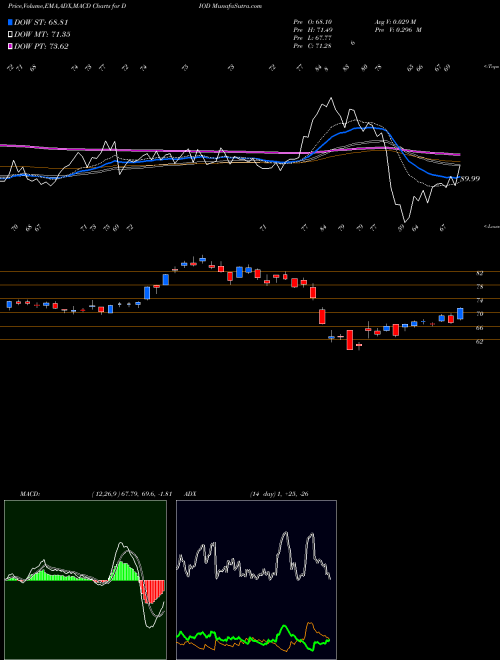Click the MACD '(12,26,9) 67.79, 69.6, -1.81' values
Viewport: 500px width, 660px height.
click(x=131, y=494)
